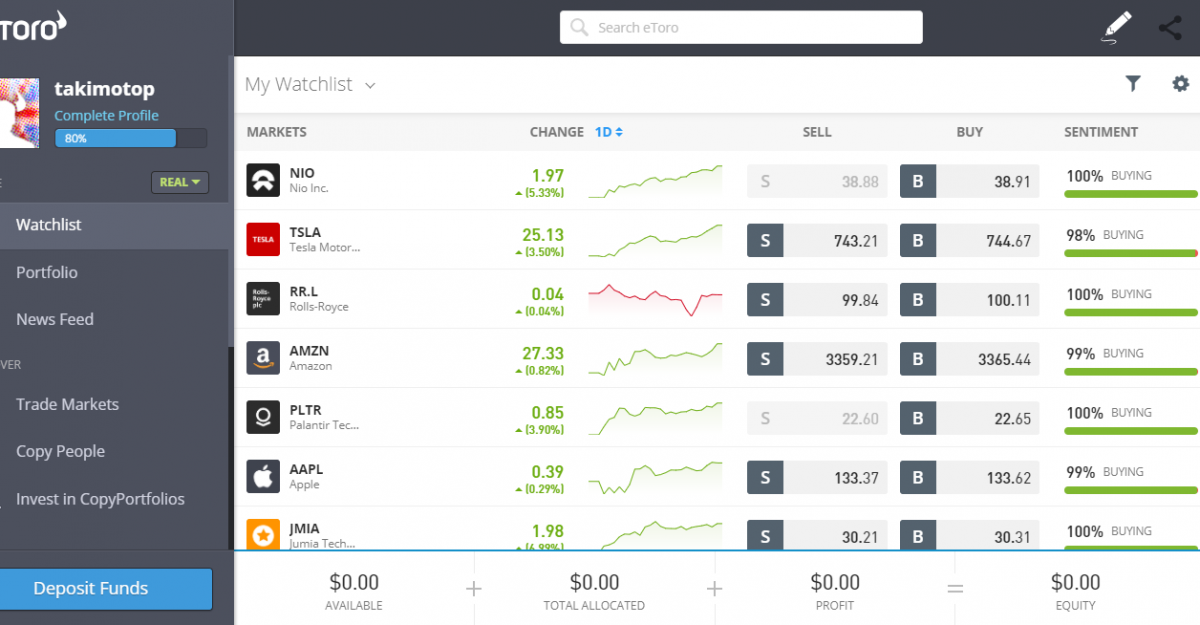
Task: Open the REAL account mode dropdown
Action: coord(180,182)
